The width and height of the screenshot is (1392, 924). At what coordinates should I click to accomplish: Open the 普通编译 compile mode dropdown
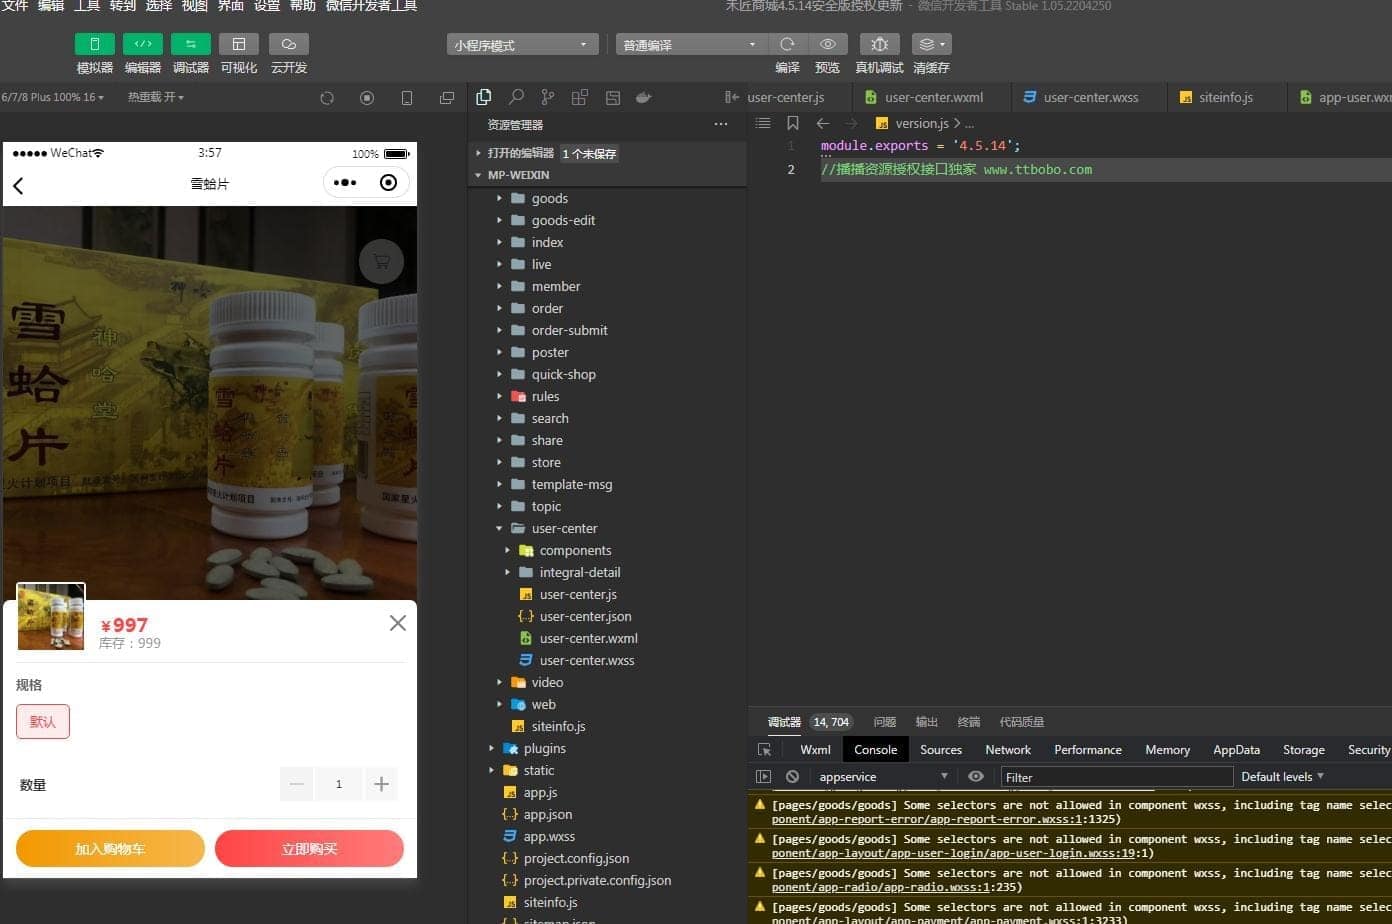691,45
